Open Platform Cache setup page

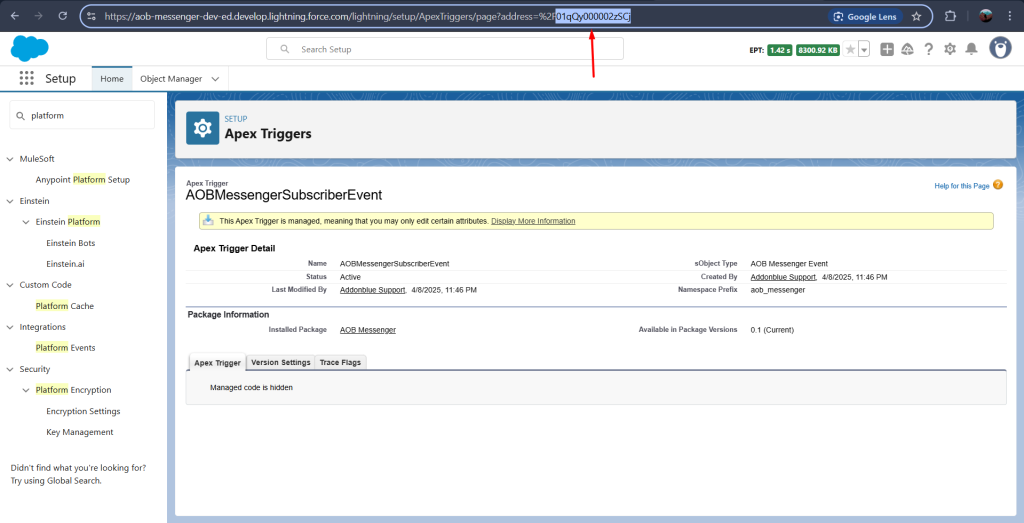tap(65, 306)
